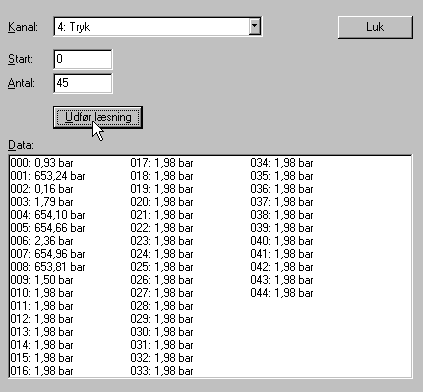Viewport: 423px width, 392px height.
Task: Select the Kanal combo box showing '4: Tryk'
Action: [x=158, y=26]
